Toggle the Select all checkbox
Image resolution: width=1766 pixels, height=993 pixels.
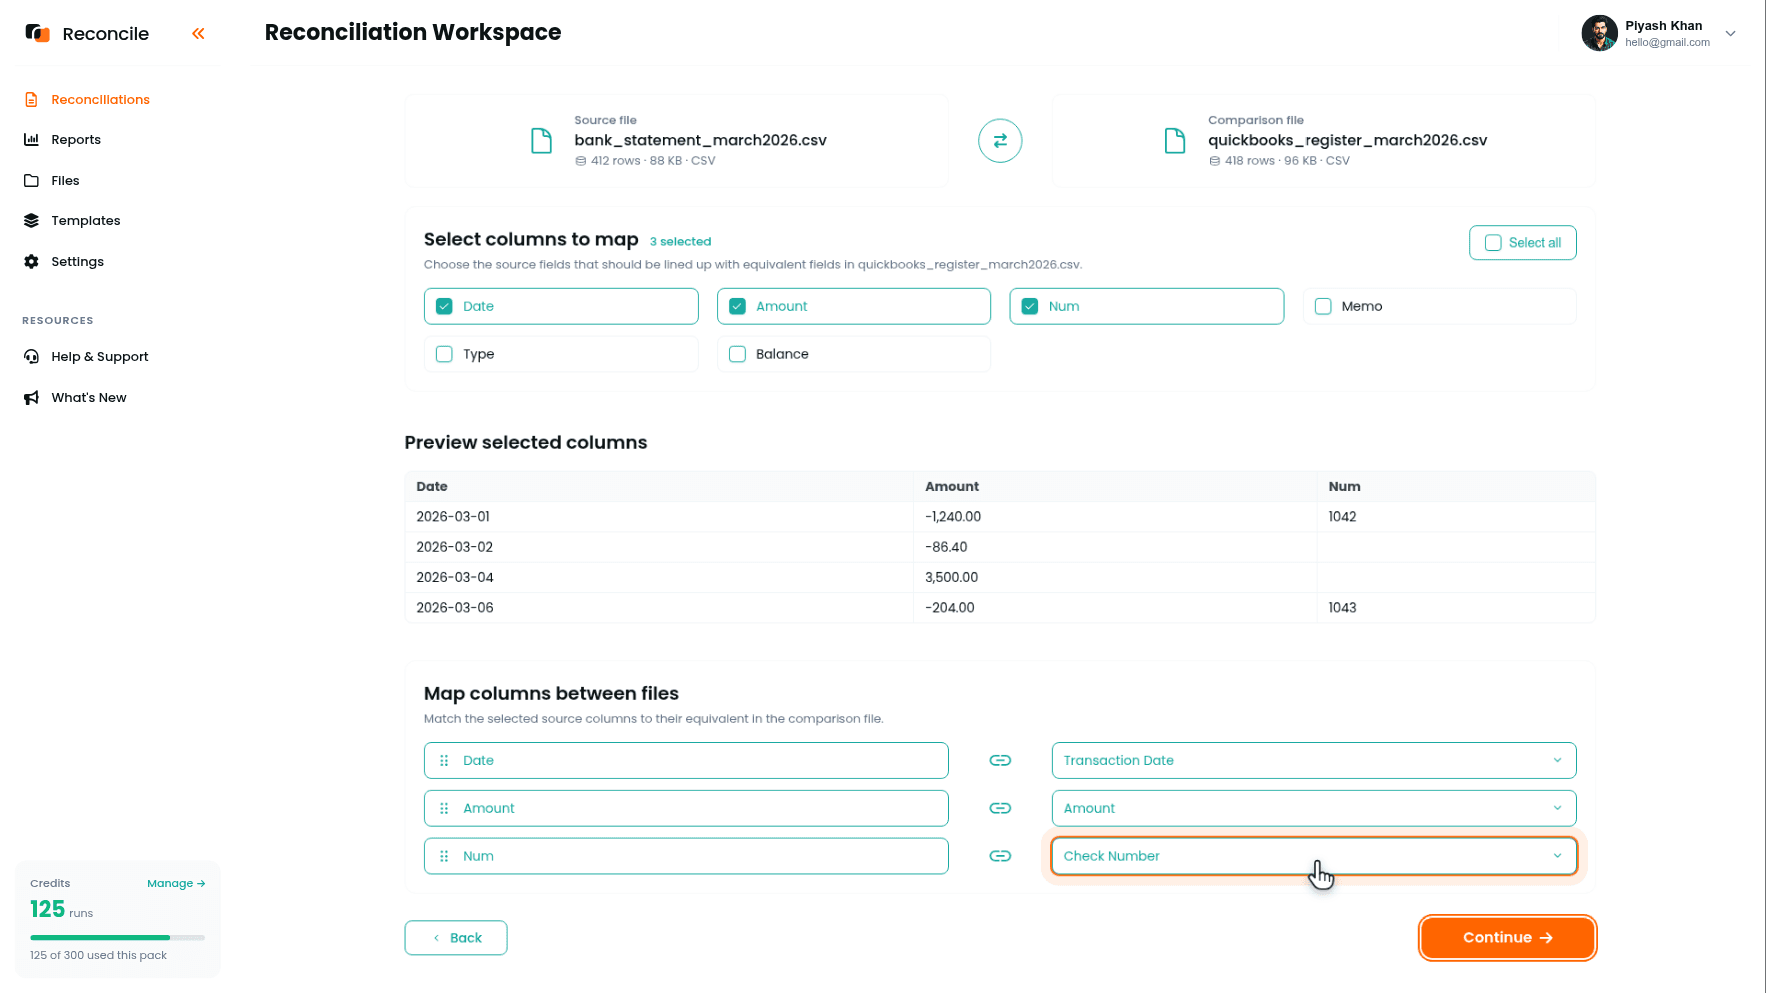tap(1493, 243)
